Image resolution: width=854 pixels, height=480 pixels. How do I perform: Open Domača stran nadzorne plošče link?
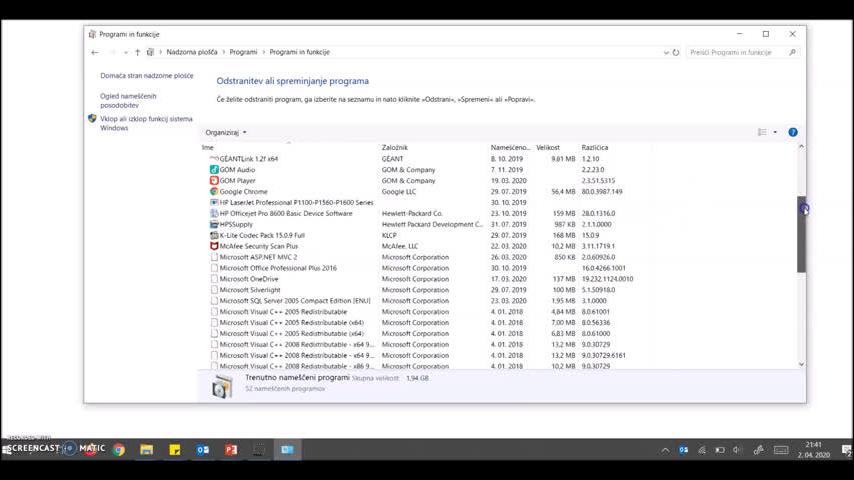click(146, 76)
